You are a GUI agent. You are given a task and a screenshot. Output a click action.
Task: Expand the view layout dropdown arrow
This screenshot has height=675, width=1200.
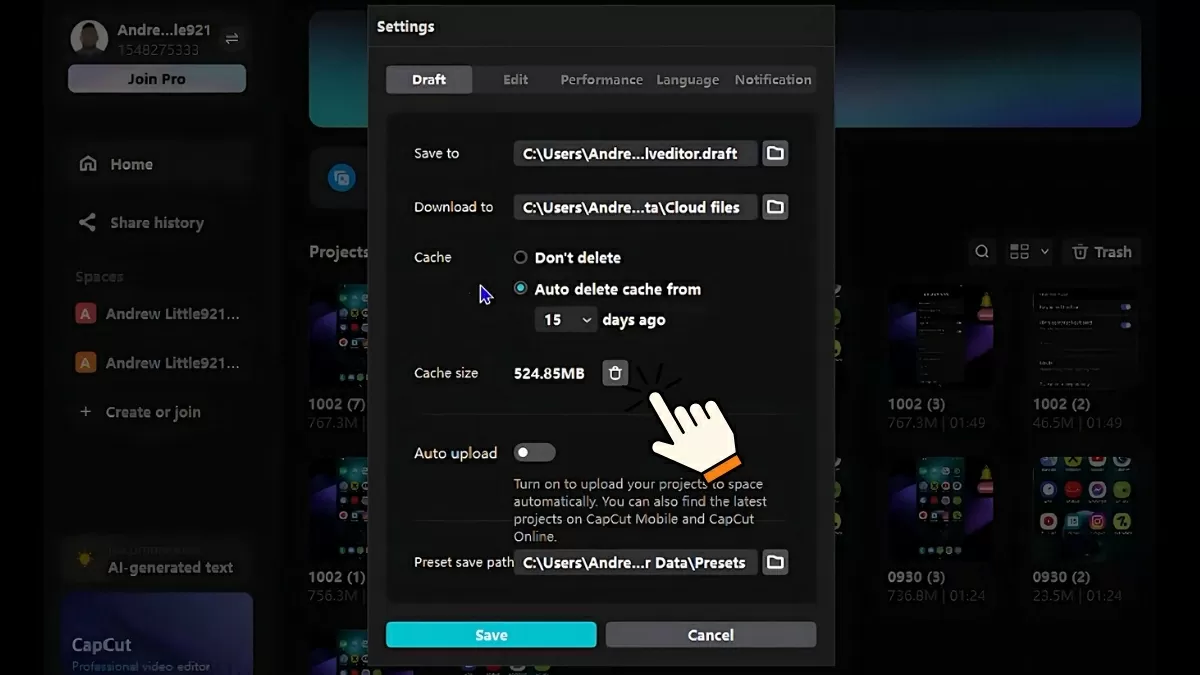coord(1045,252)
